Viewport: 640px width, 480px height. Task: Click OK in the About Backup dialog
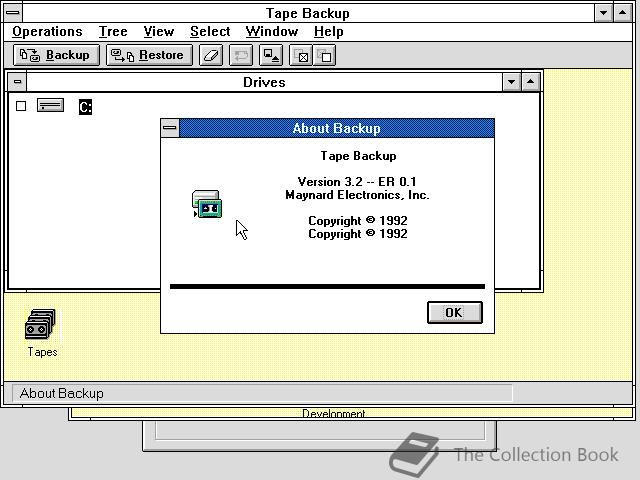tap(455, 313)
